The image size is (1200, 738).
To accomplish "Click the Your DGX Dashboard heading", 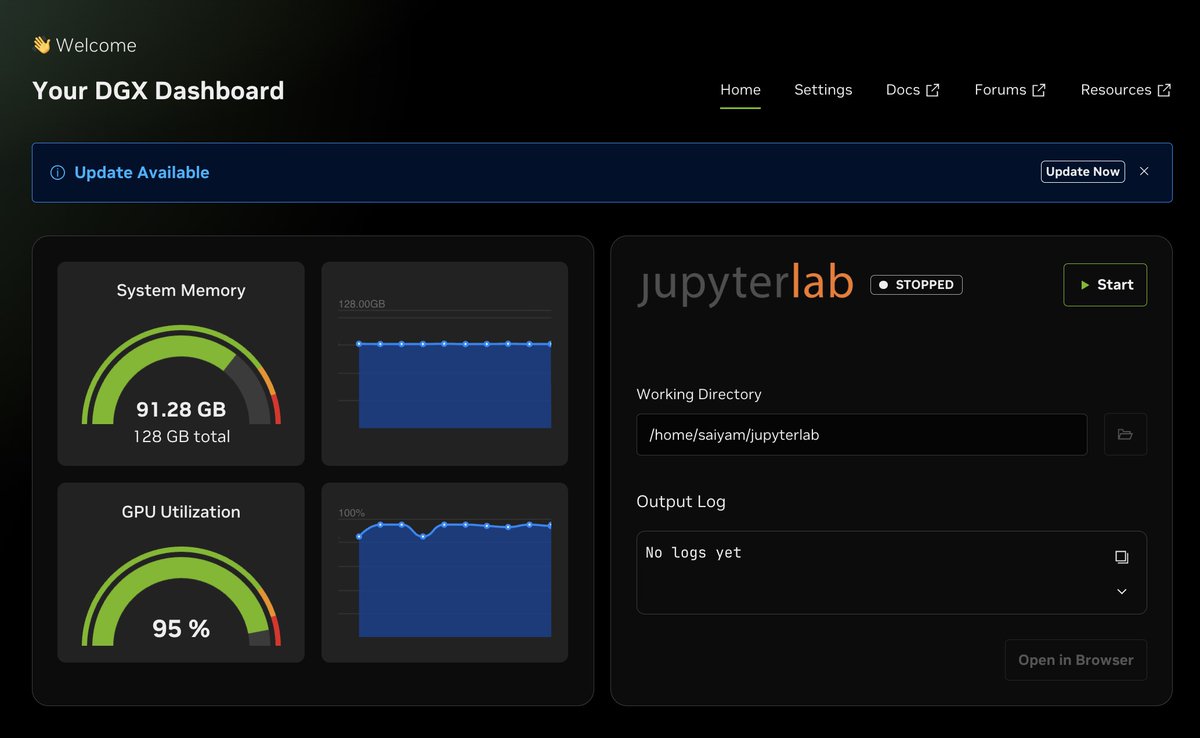I will (158, 91).
